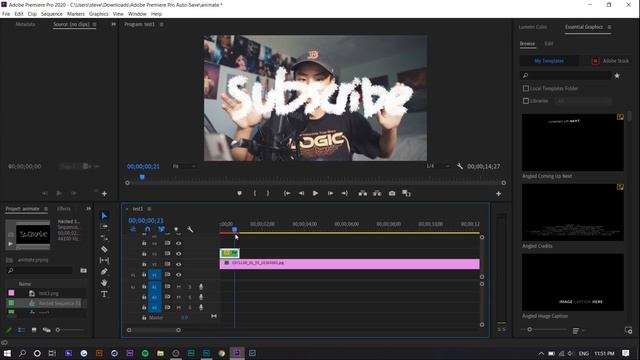Open the Sequence menu
Screen dimensions: 640x360
52,14
